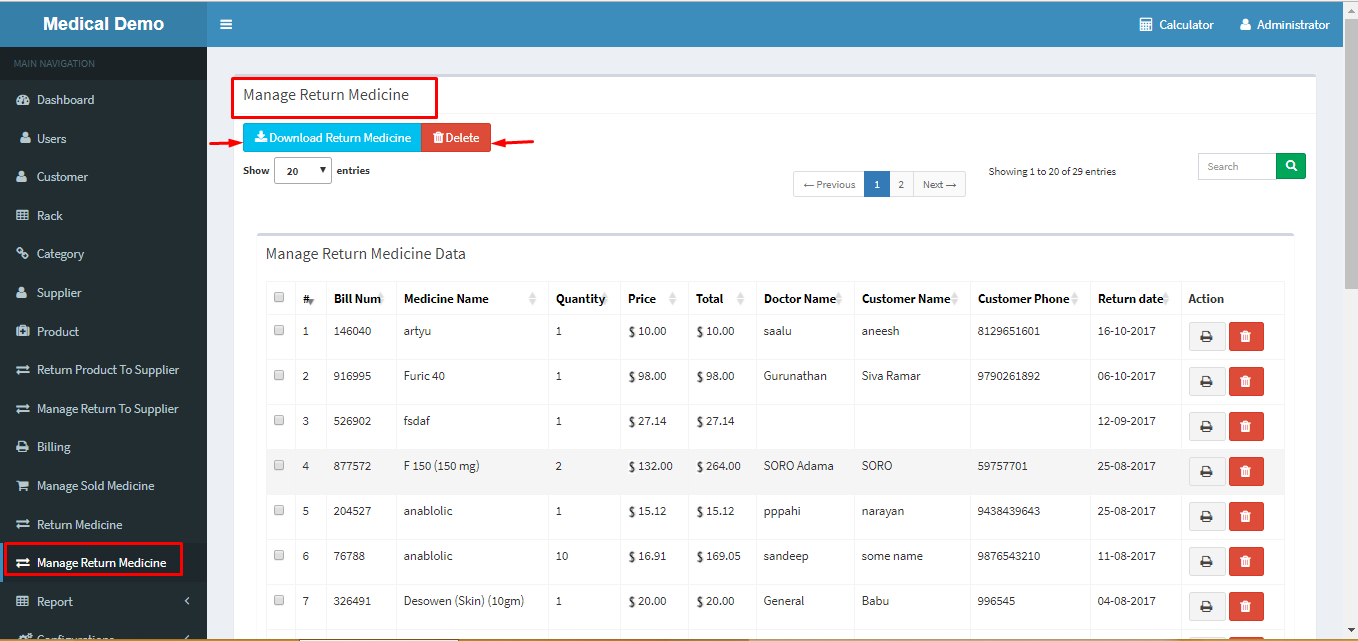Open Billing in the sidebar

click(x=103, y=447)
